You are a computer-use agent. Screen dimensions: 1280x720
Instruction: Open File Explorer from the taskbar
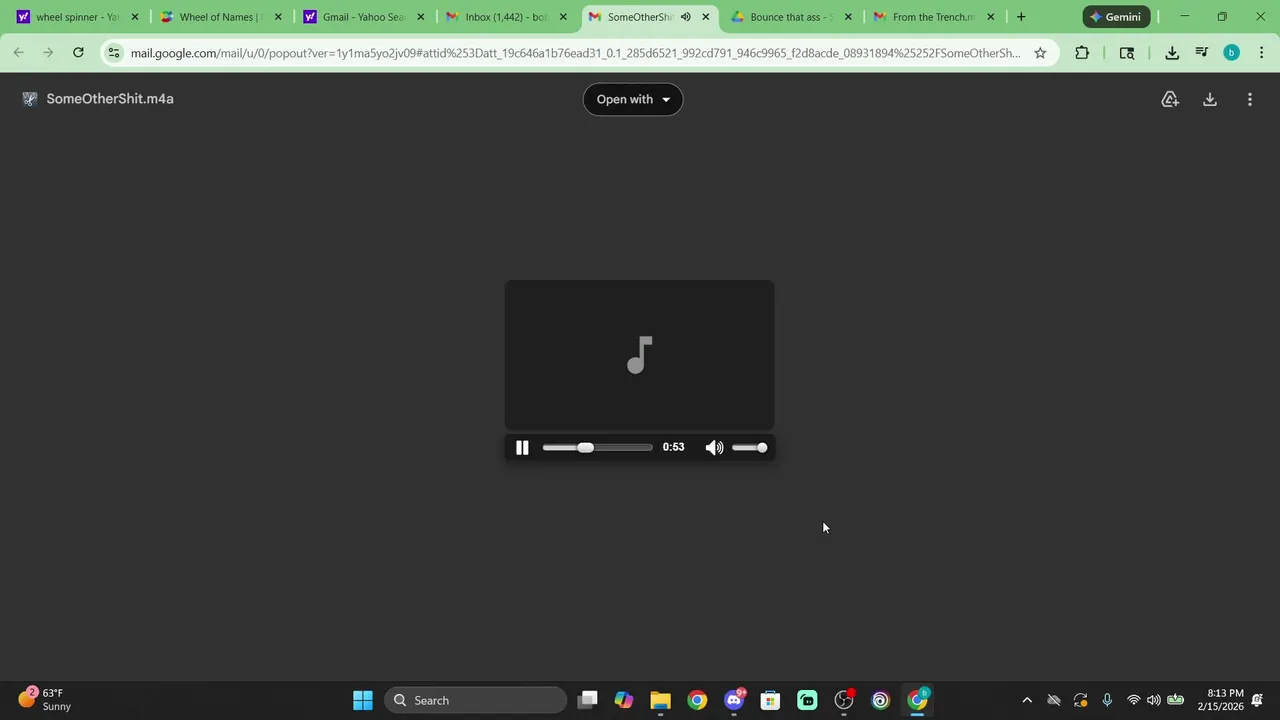pos(660,700)
